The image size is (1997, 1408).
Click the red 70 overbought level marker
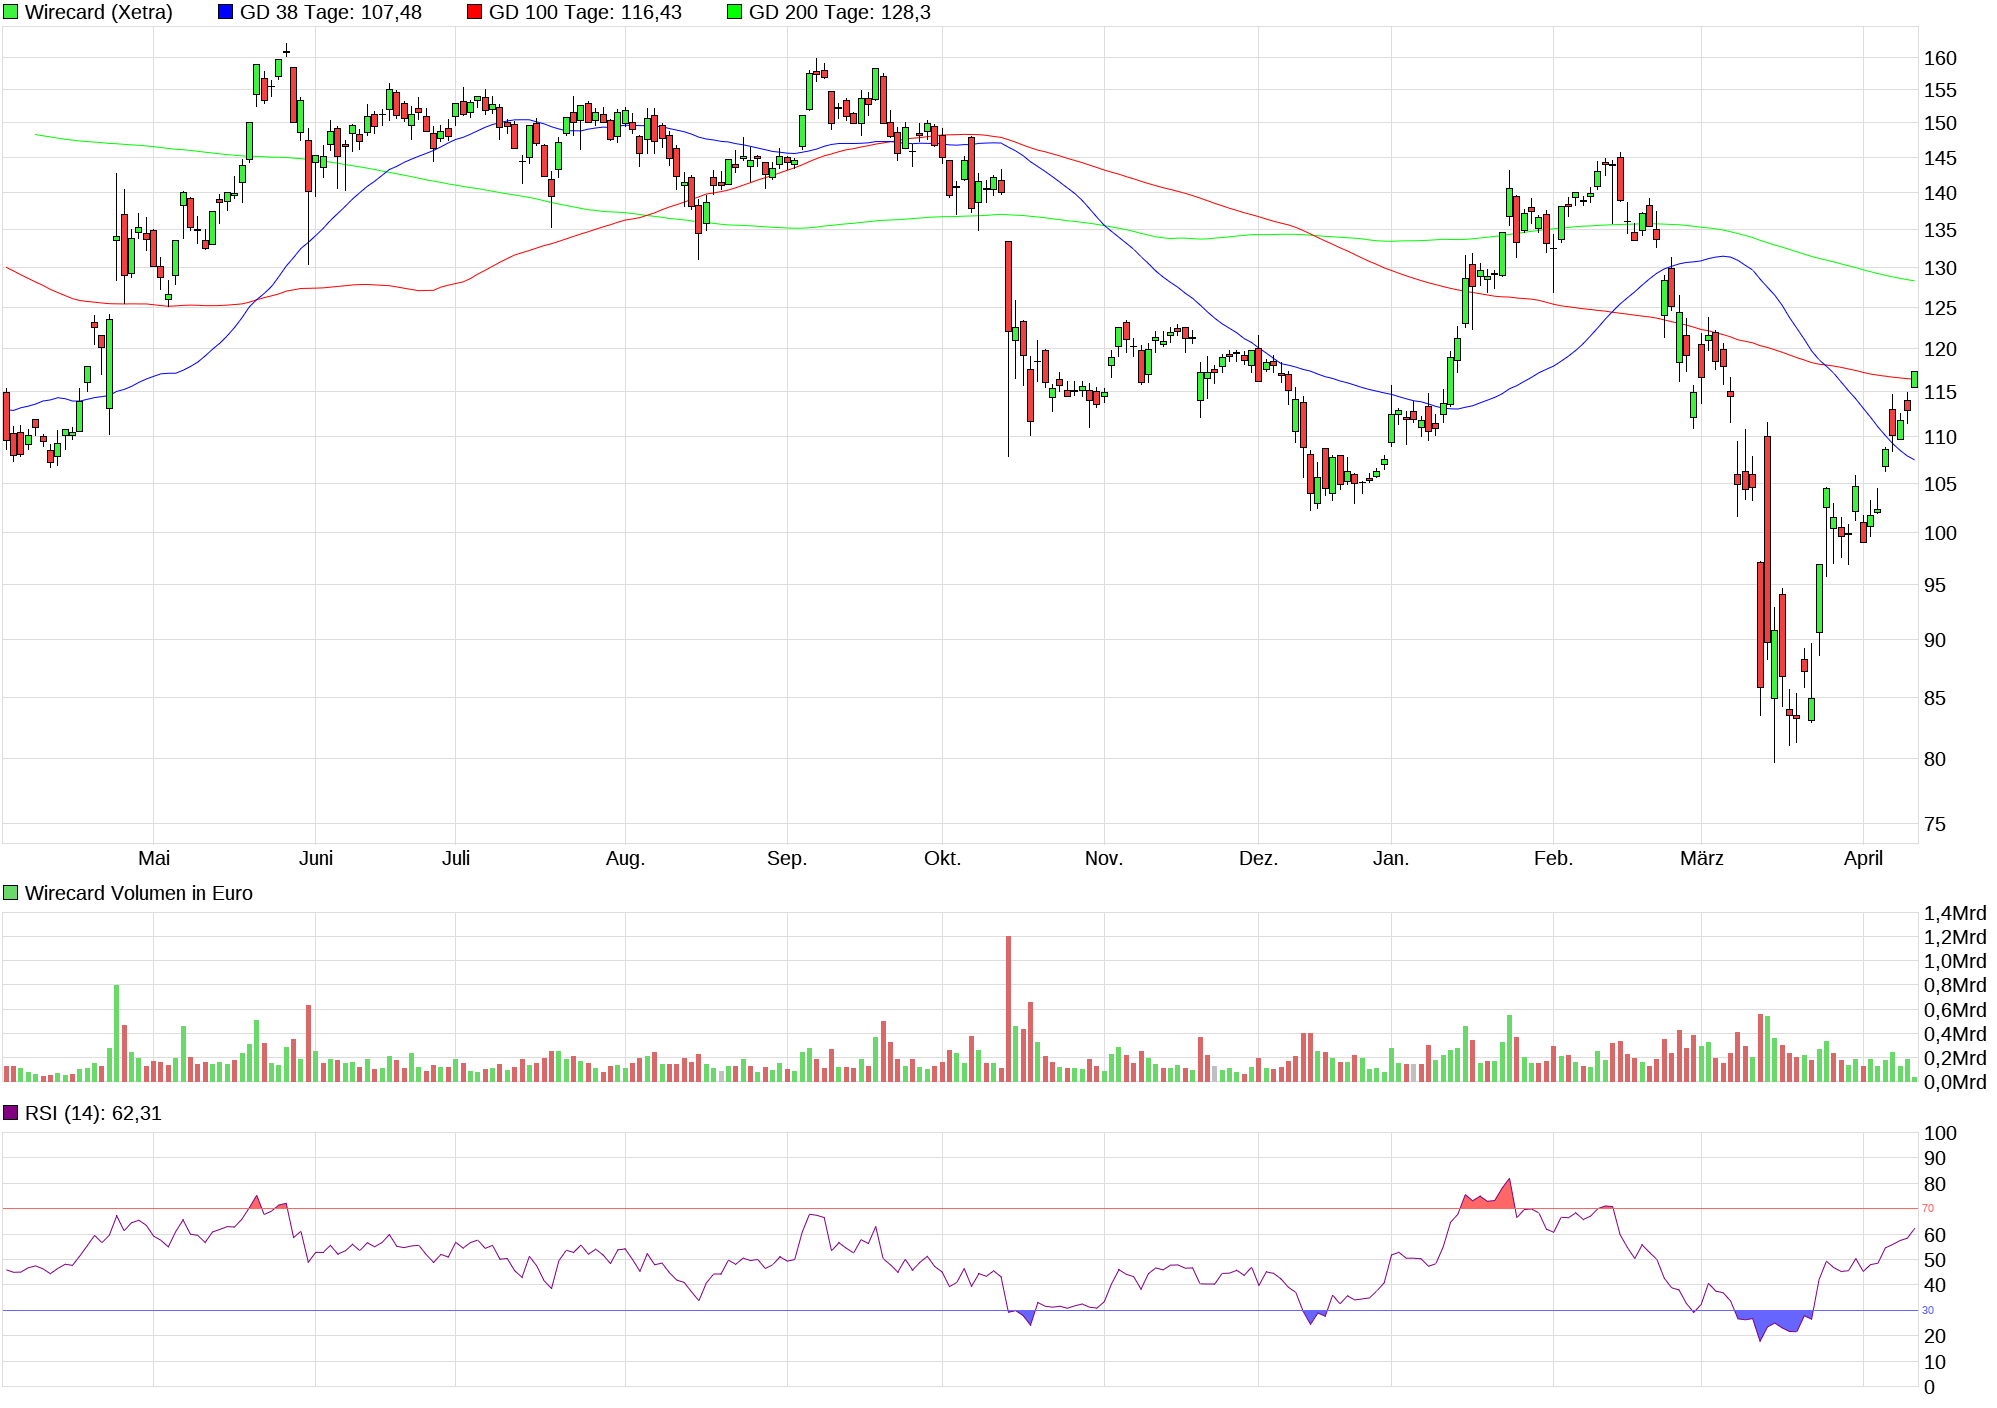coord(1928,1208)
